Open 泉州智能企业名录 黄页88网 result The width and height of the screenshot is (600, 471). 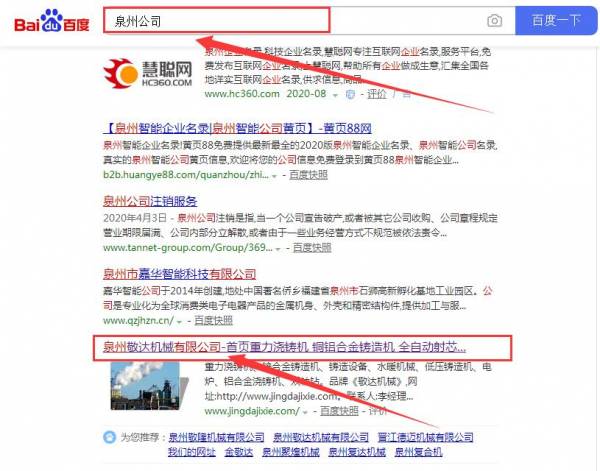coord(237,128)
